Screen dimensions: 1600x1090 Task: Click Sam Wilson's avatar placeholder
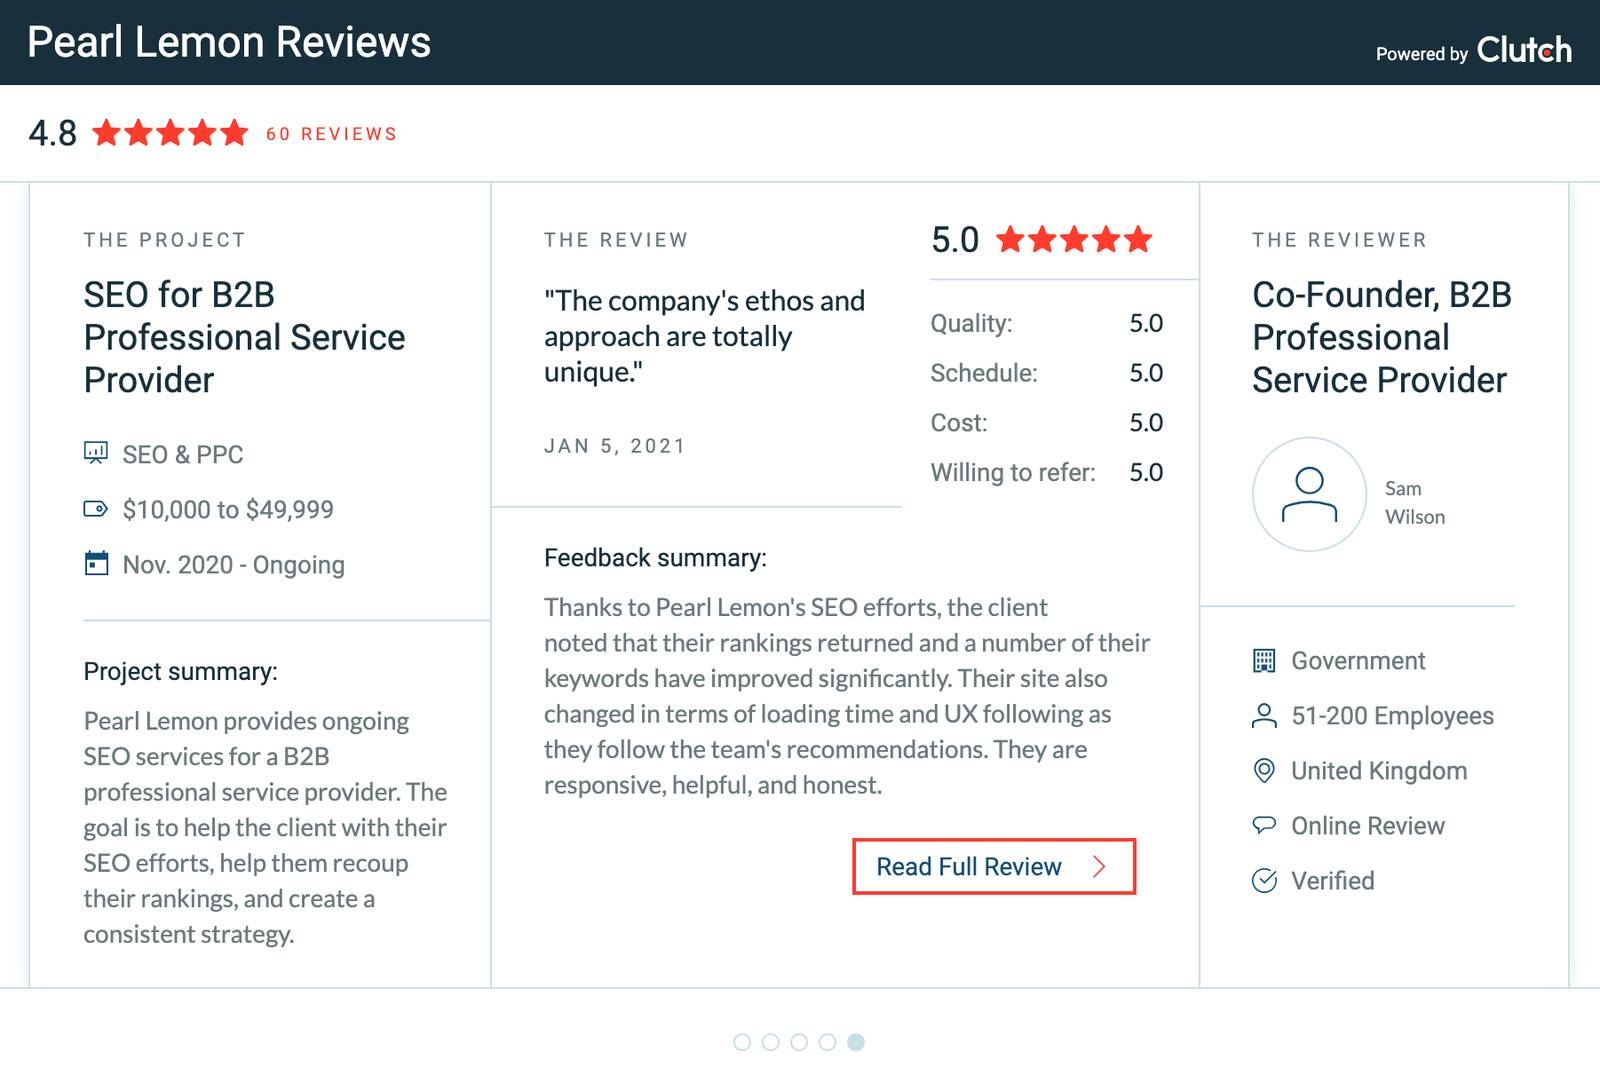pyautogui.click(x=1309, y=494)
